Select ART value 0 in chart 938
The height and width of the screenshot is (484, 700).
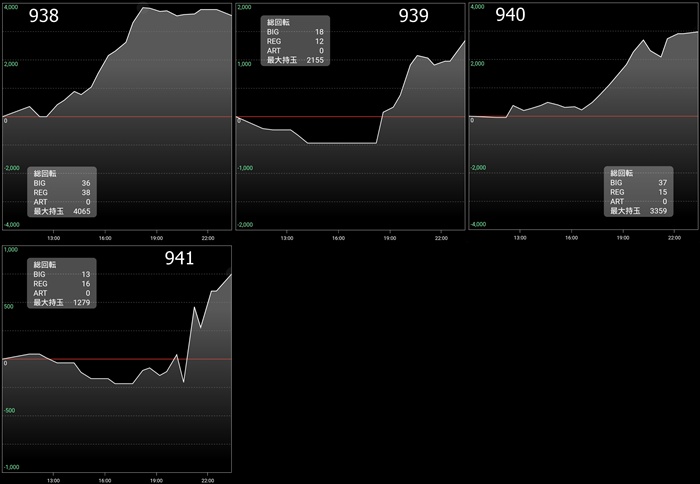[x=88, y=202]
